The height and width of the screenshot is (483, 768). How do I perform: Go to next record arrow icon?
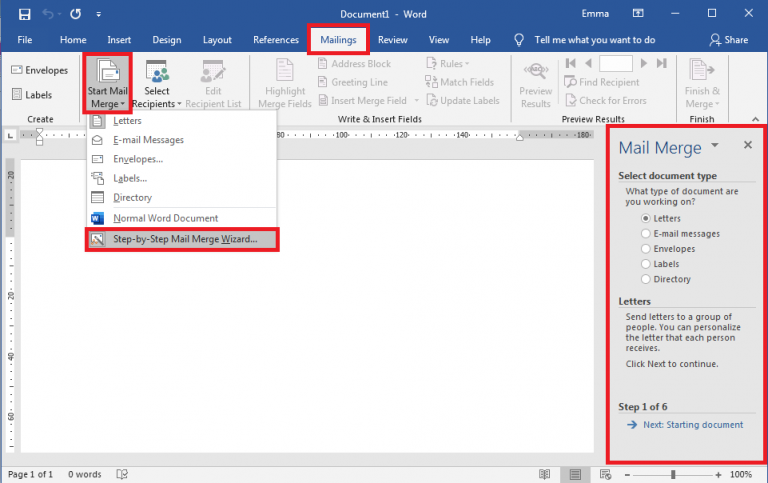tap(644, 63)
